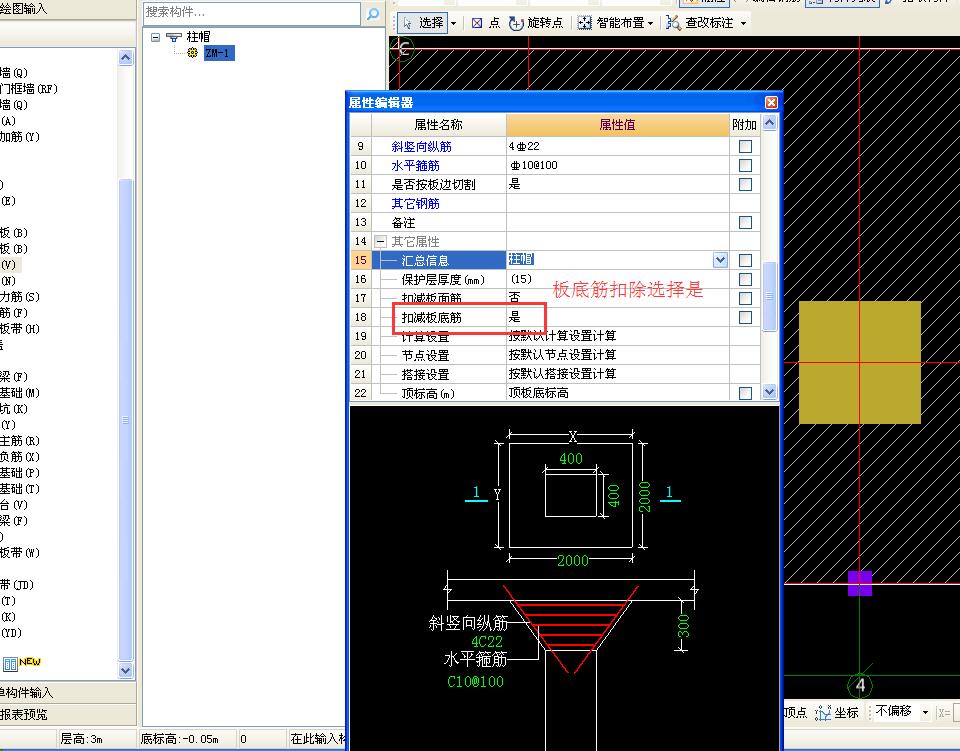Click the search magnifier next to component search
This screenshot has height=751, width=960.
373,13
